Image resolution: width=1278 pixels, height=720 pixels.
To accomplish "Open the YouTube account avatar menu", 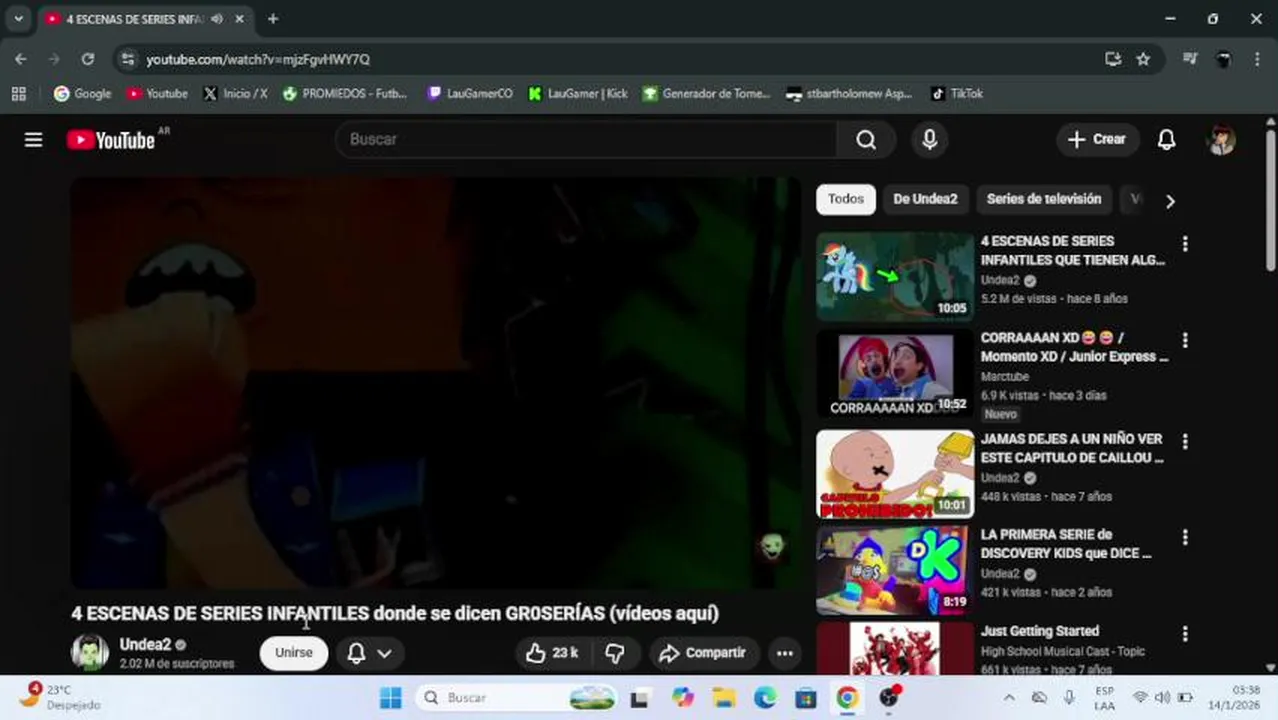I will [x=1221, y=140].
